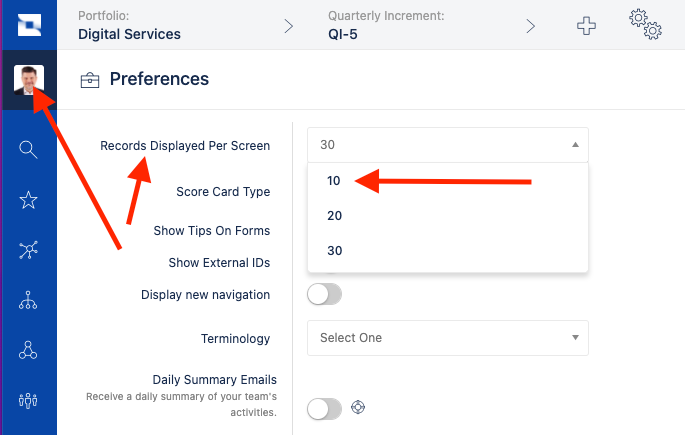Open the settings gears icon

[x=645, y=24]
